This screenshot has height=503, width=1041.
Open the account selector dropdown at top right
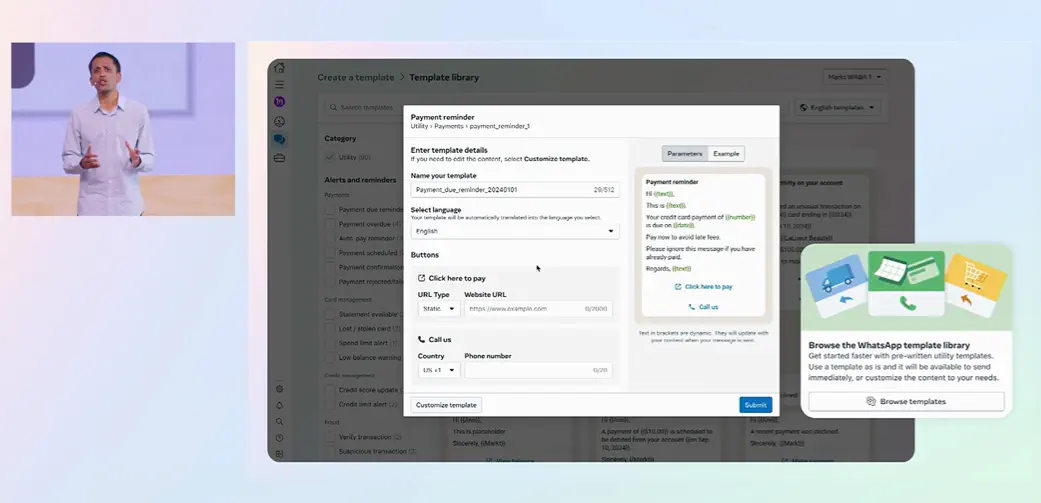coord(854,77)
